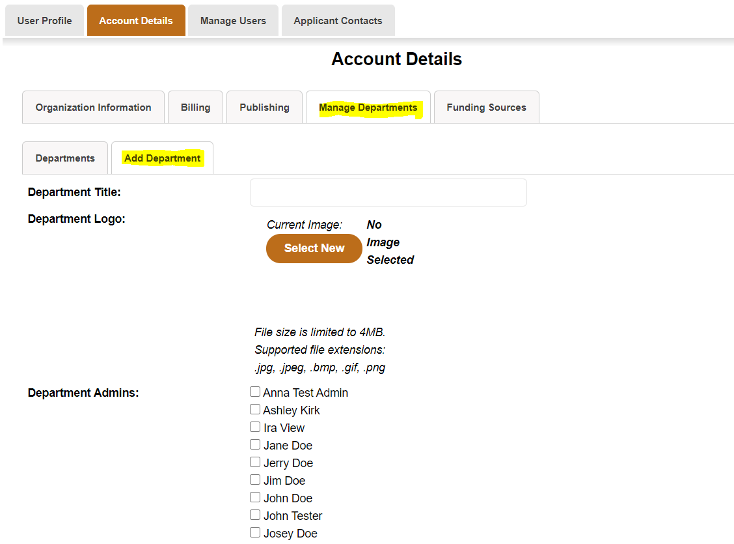Tick the John Tester checkbox
Image resolution: width=734 pixels, height=544 pixels.
point(255,515)
